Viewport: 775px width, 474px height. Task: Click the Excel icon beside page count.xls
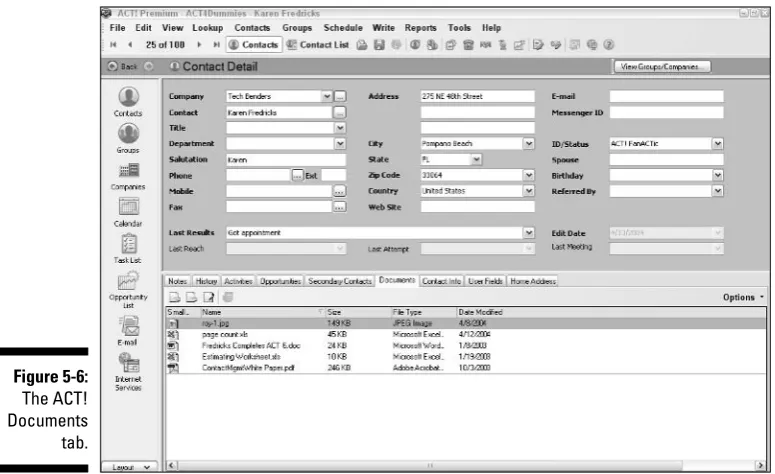173,335
